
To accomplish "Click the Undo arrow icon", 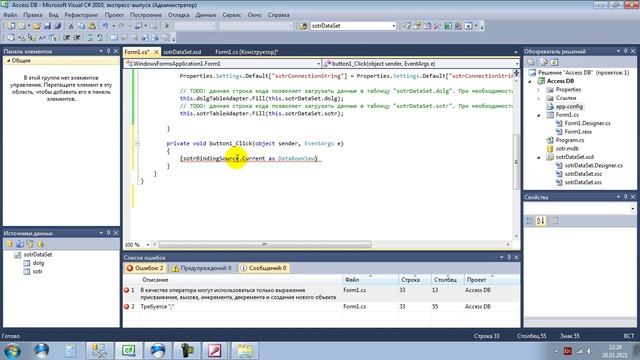I will click(105, 26).
